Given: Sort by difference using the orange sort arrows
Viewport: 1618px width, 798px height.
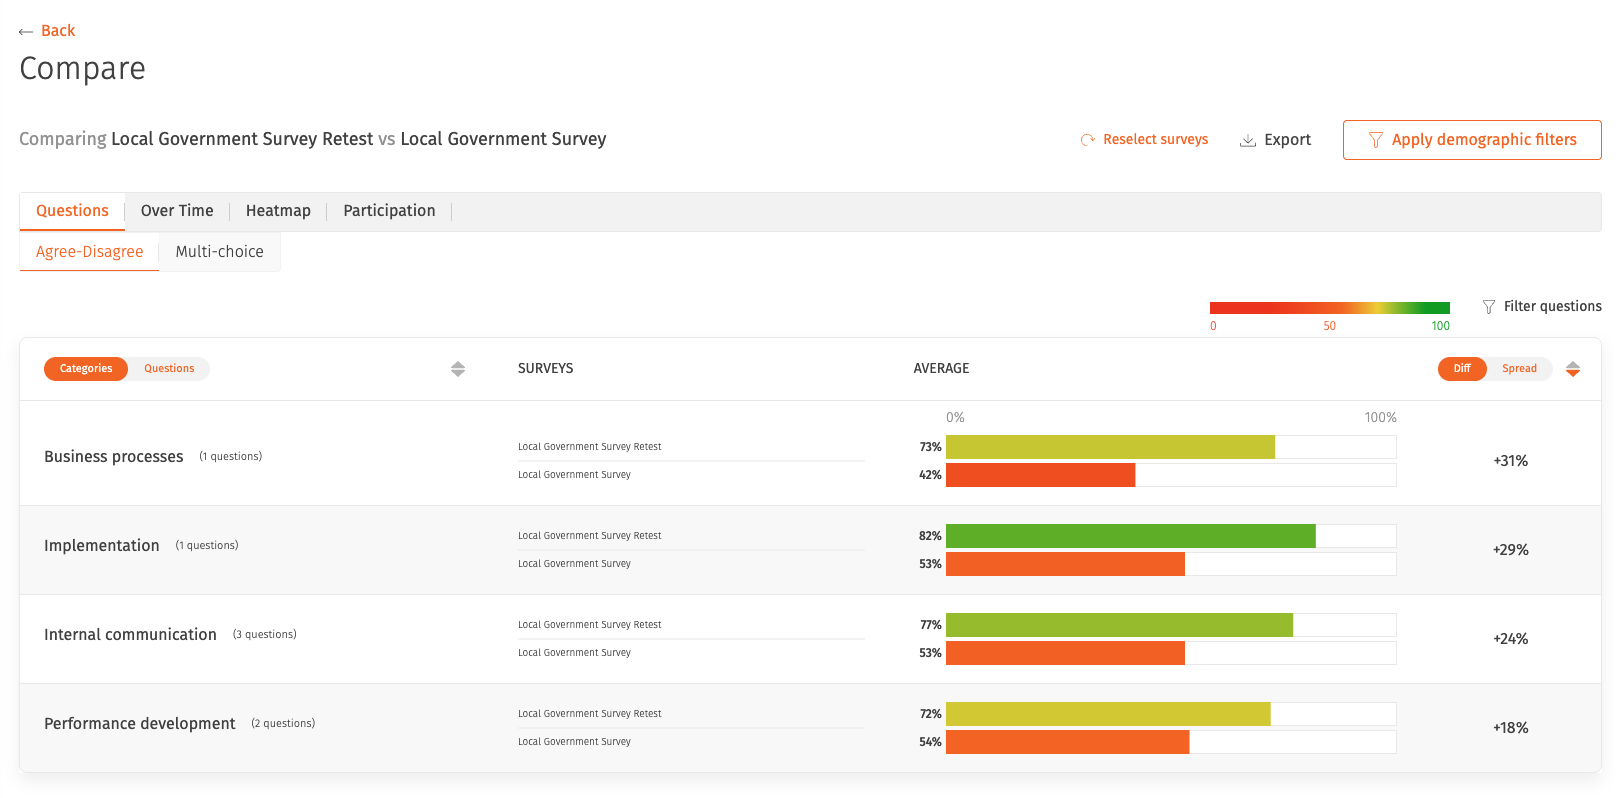Looking at the screenshot, I should click(x=1572, y=369).
